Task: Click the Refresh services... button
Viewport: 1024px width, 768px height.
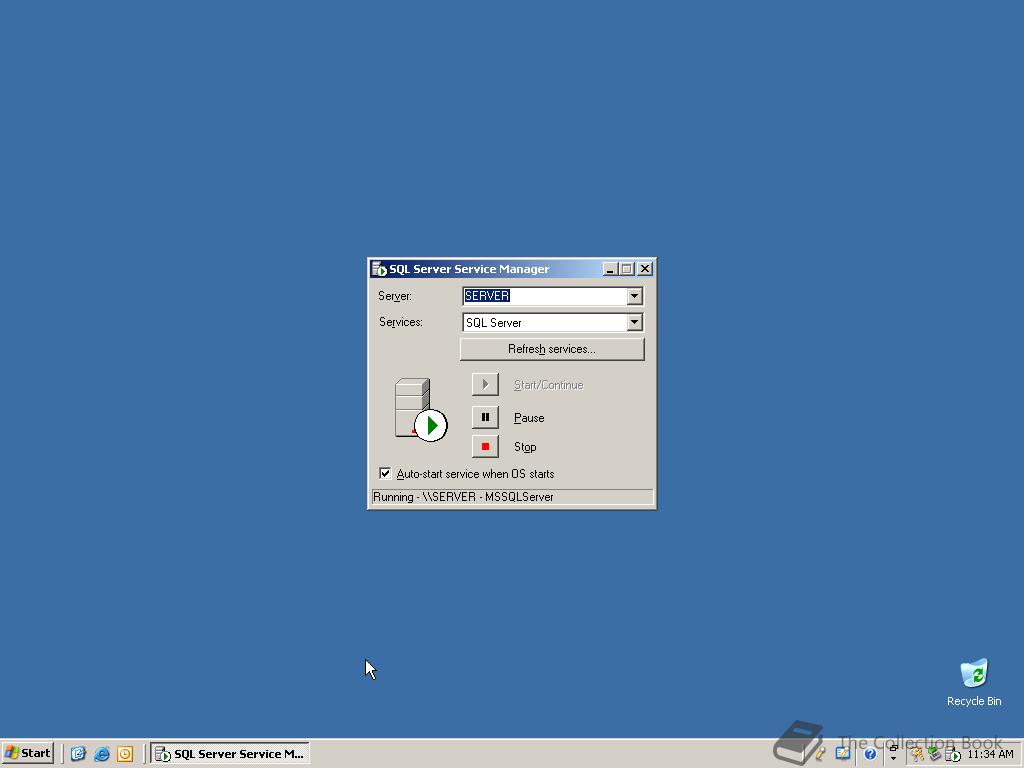Action: click(x=552, y=349)
